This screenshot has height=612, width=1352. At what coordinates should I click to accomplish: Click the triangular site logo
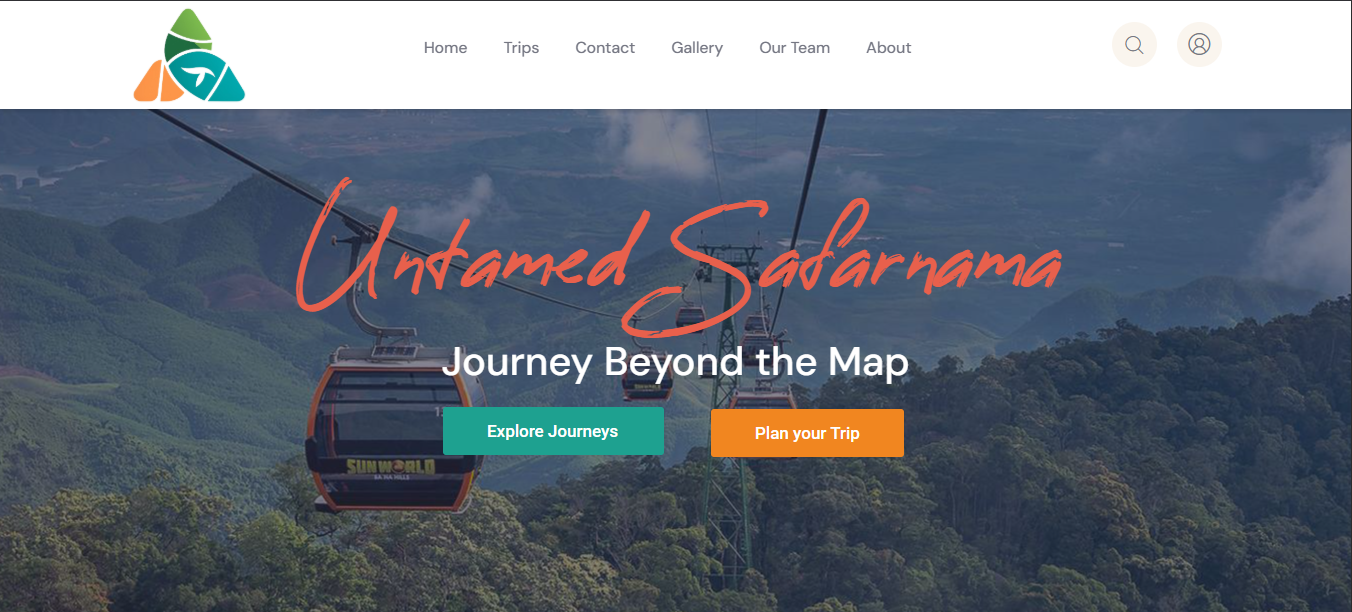pos(189,56)
